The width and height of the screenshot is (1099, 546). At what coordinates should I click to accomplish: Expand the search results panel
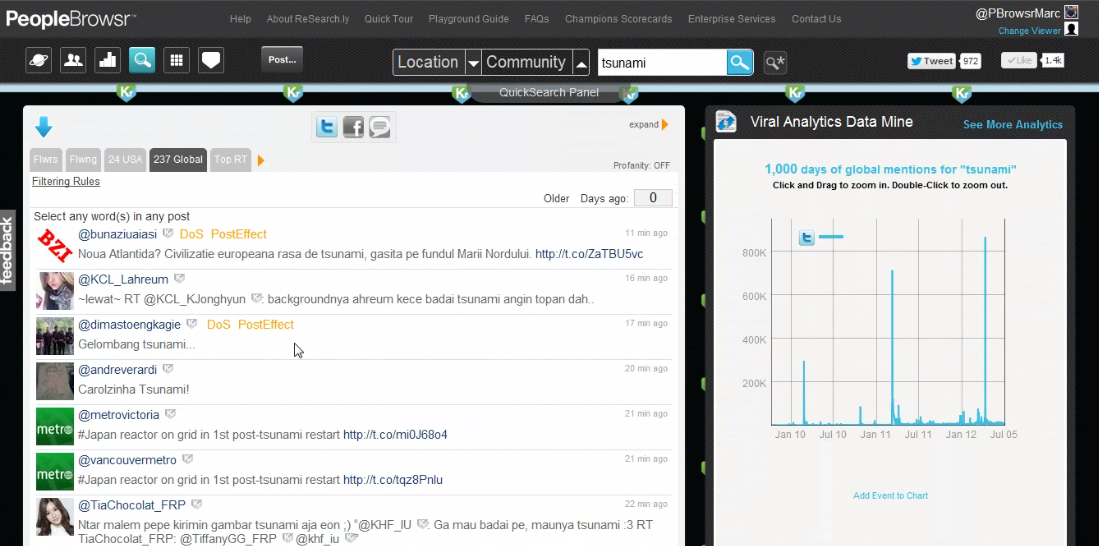tap(649, 125)
